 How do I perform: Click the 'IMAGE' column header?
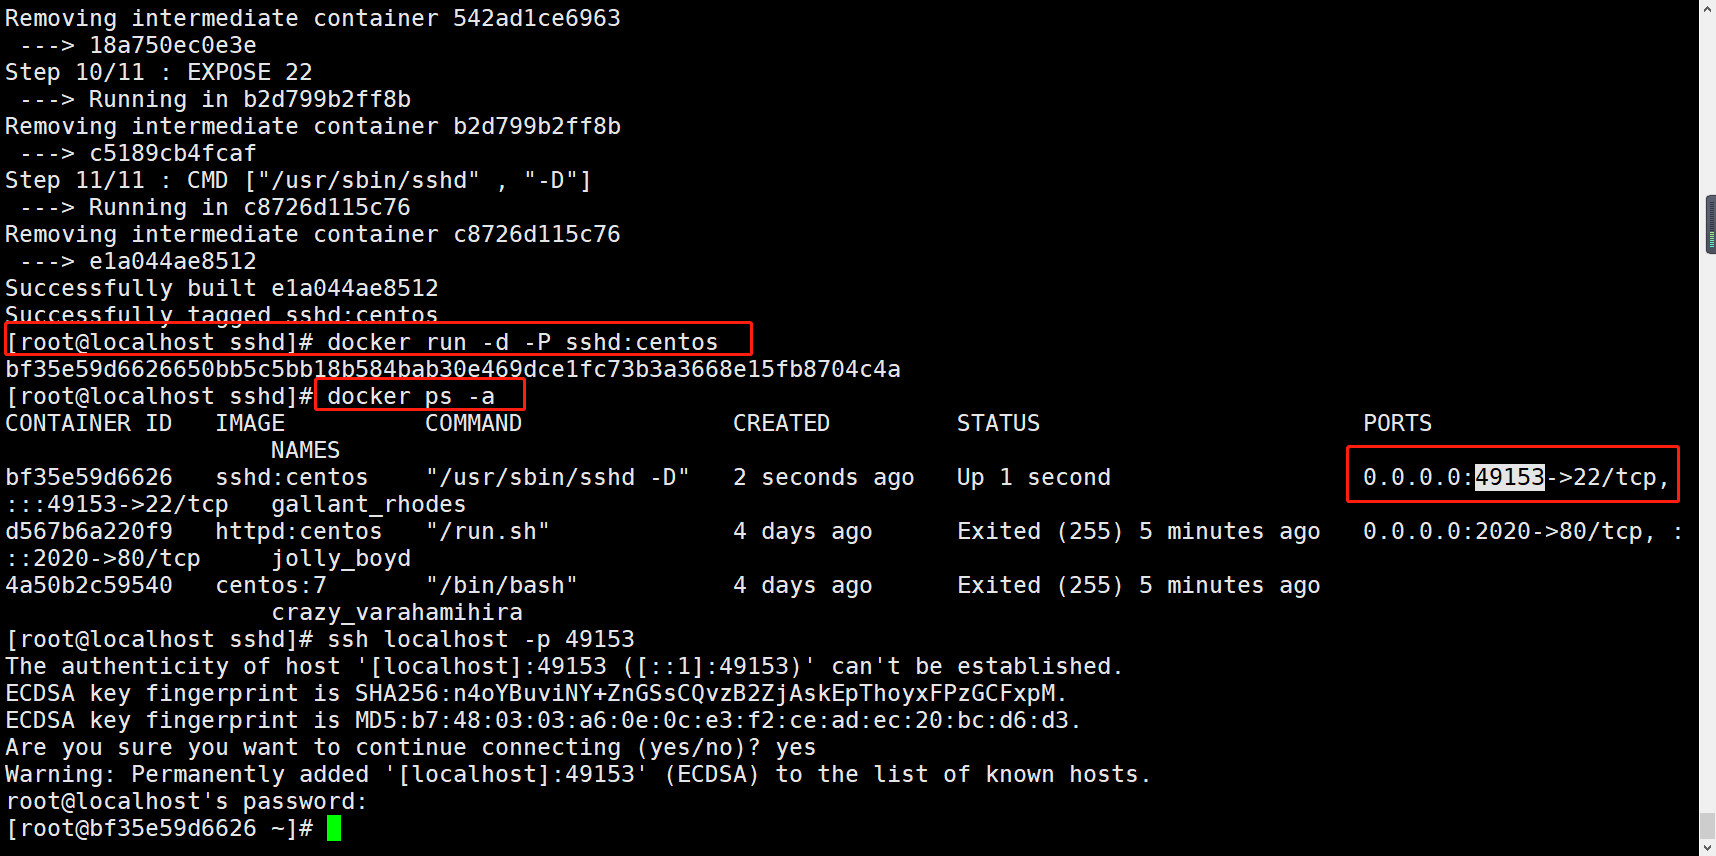pyautogui.click(x=250, y=423)
